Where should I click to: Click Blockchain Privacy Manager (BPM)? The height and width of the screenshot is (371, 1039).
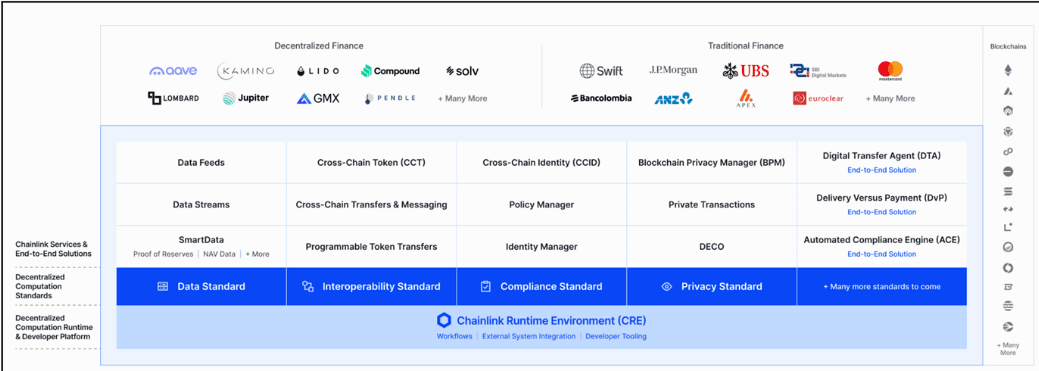pyautogui.click(x=712, y=162)
